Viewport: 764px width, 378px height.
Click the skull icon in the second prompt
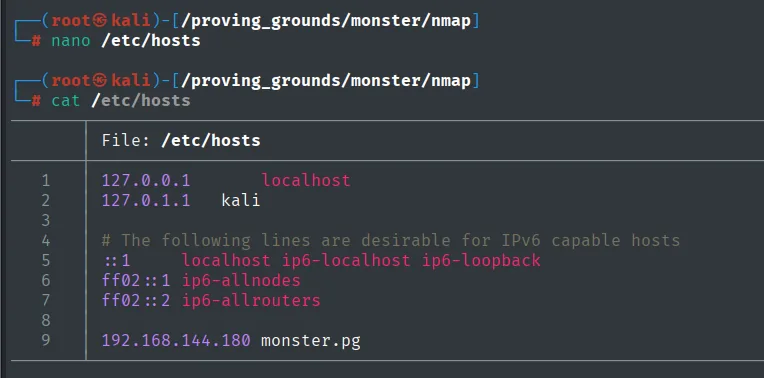coord(100,80)
